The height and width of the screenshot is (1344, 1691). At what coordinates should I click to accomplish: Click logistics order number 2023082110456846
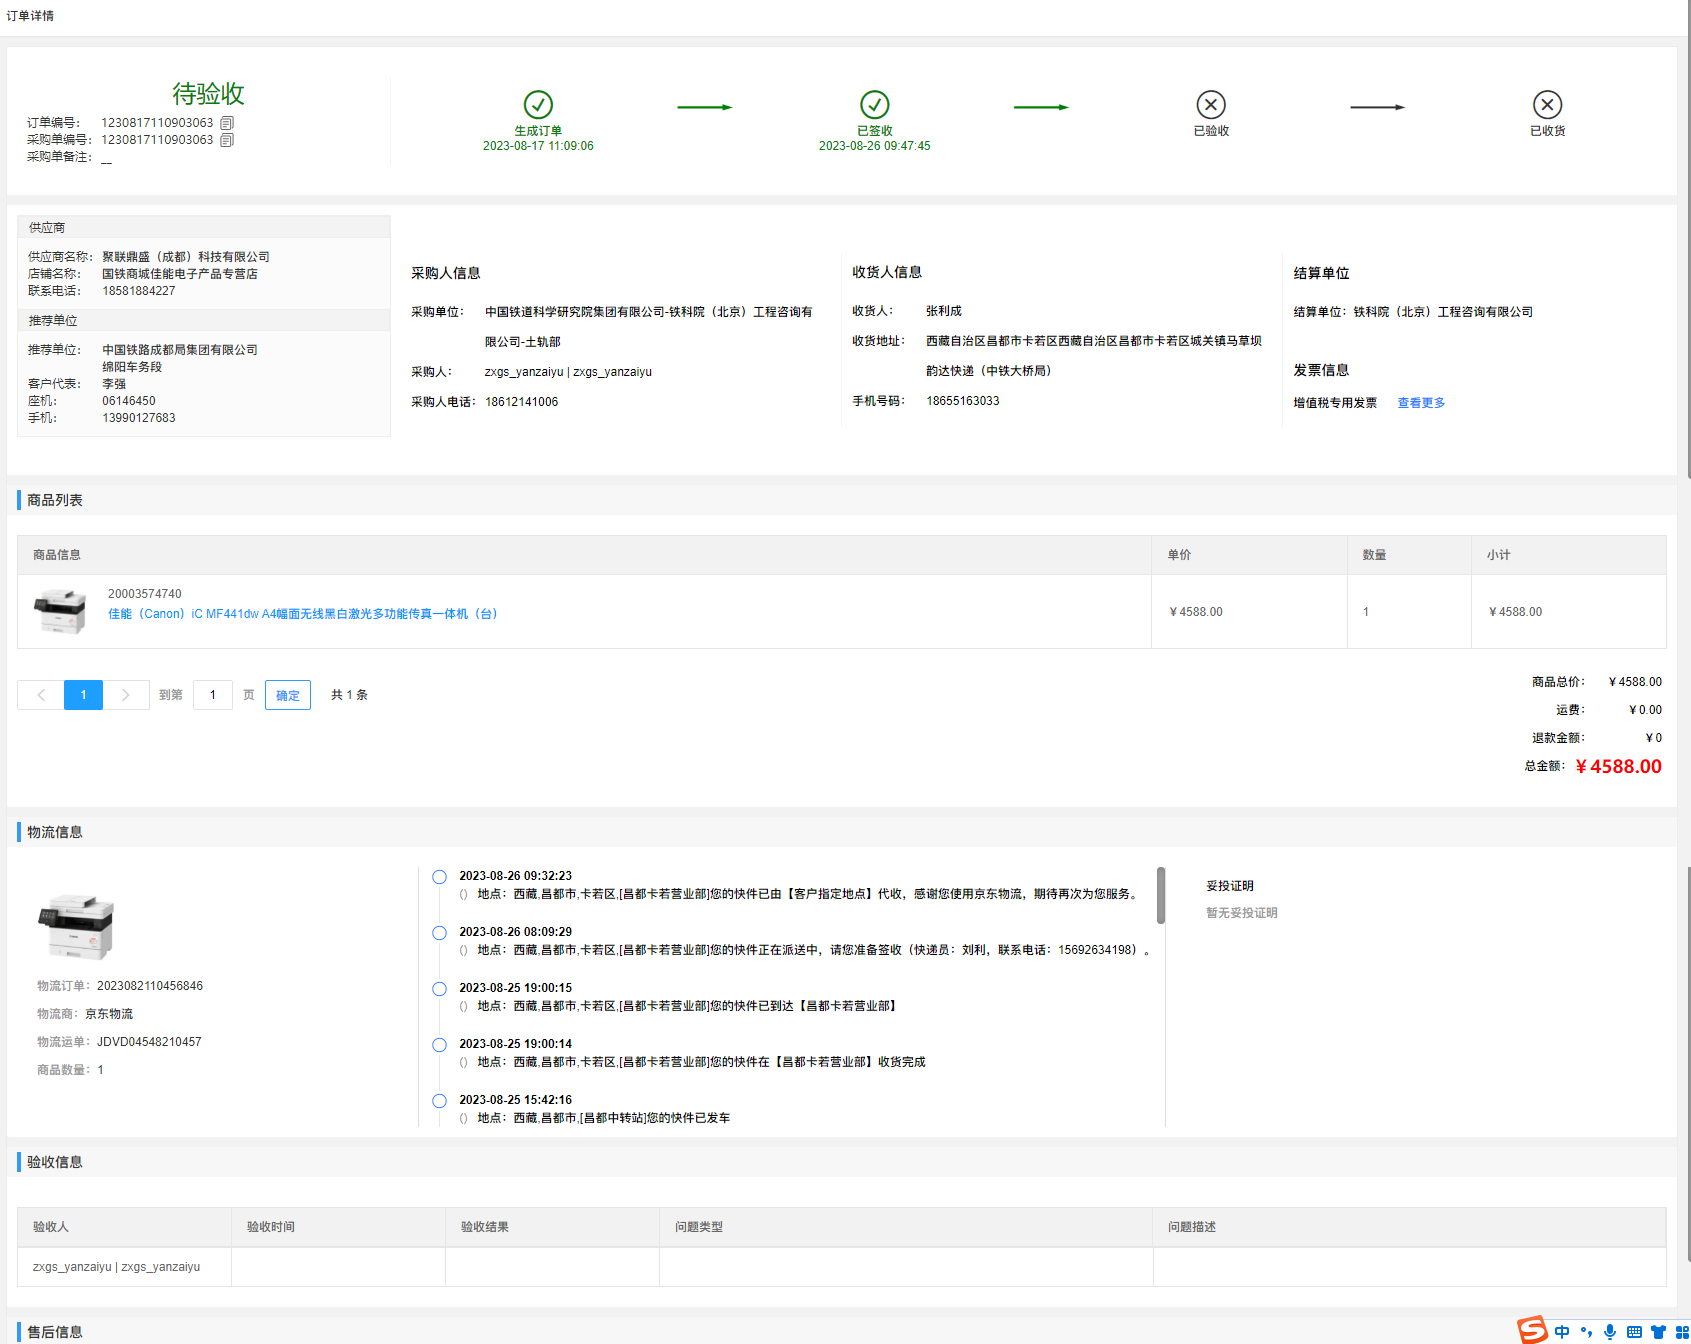point(150,986)
